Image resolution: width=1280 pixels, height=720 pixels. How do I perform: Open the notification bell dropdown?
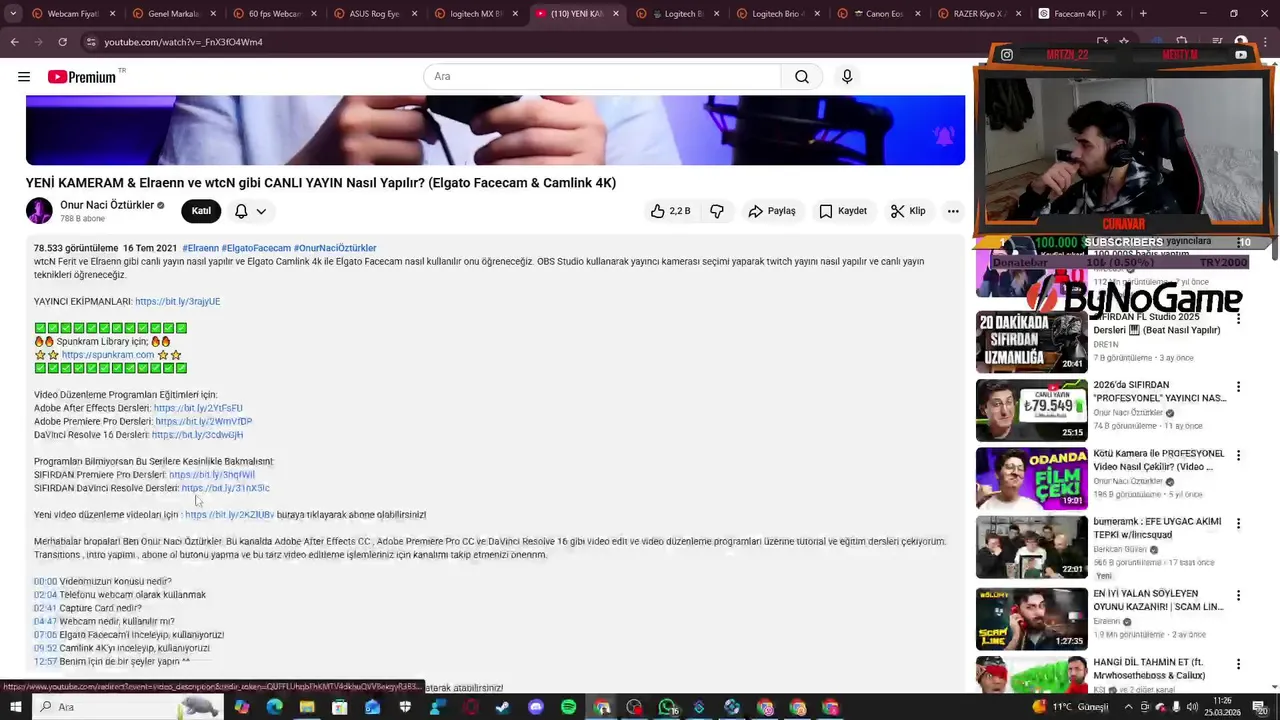(250, 211)
